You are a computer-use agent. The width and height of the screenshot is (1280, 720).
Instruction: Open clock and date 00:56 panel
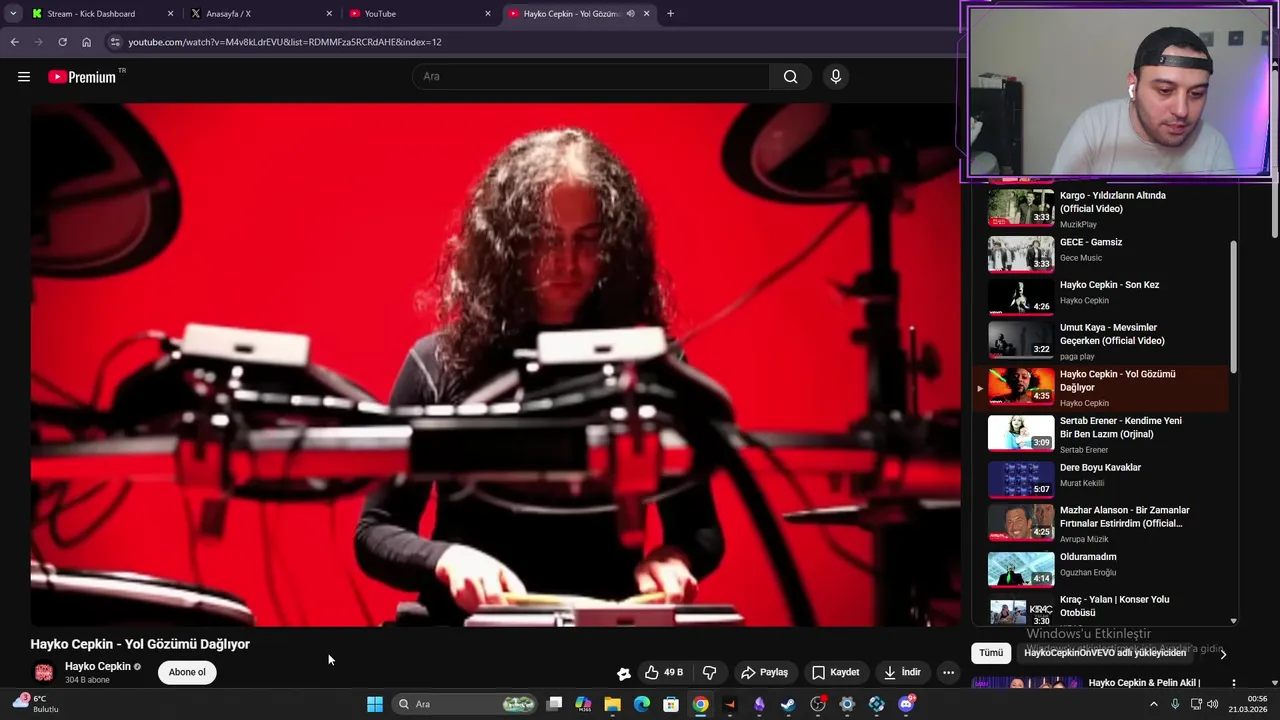[x=1250, y=704]
